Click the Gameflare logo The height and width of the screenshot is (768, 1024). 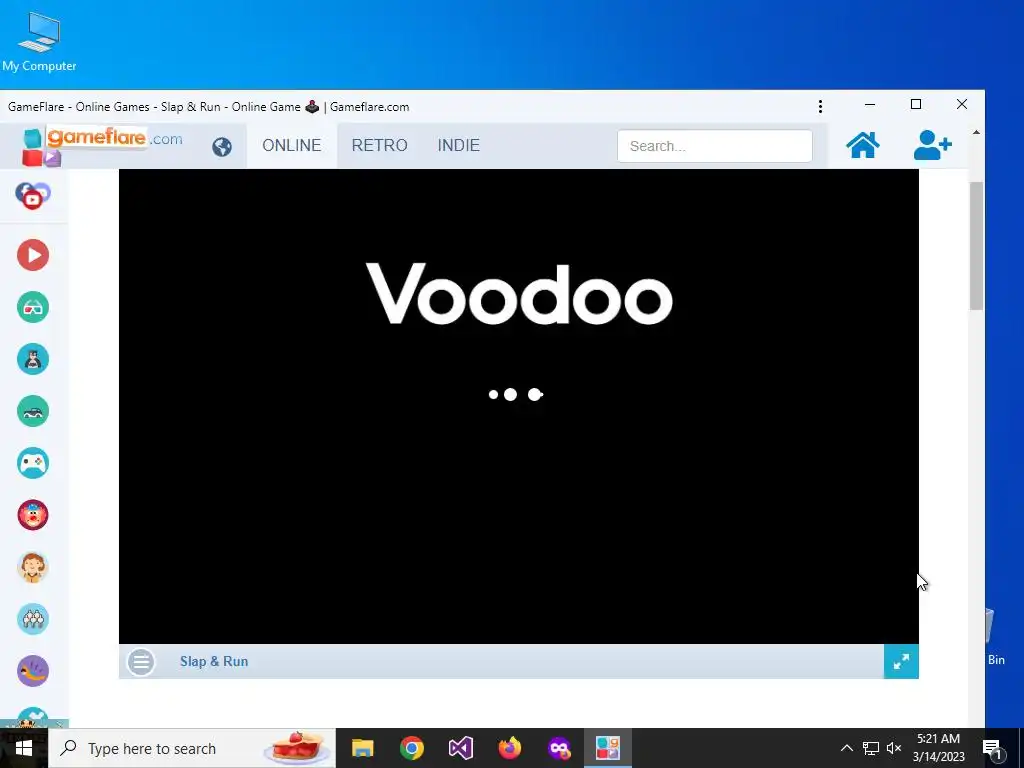(x=101, y=145)
